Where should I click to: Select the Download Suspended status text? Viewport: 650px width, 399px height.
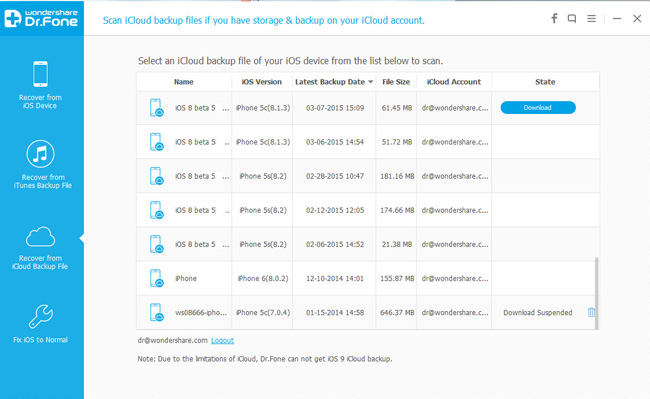click(x=538, y=313)
